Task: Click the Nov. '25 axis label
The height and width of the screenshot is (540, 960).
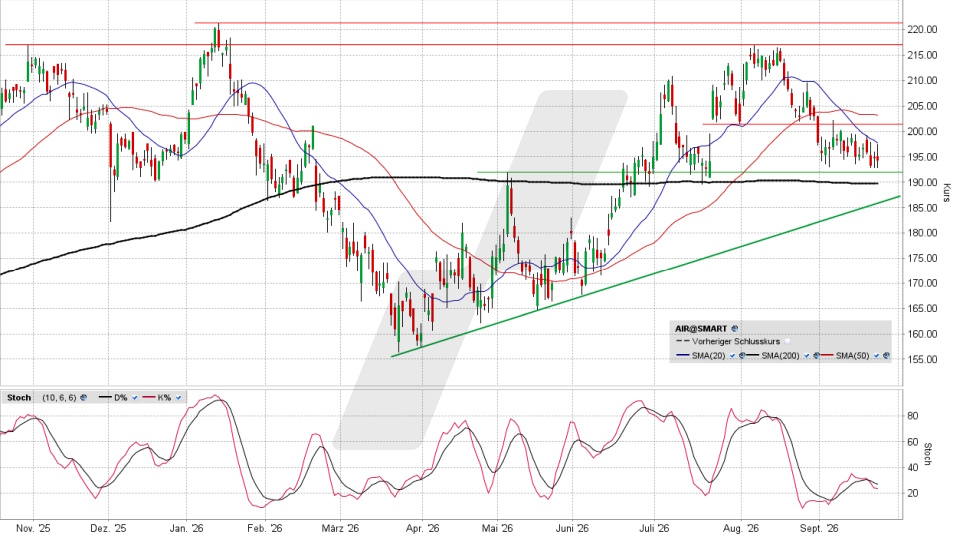Action: (x=33, y=528)
